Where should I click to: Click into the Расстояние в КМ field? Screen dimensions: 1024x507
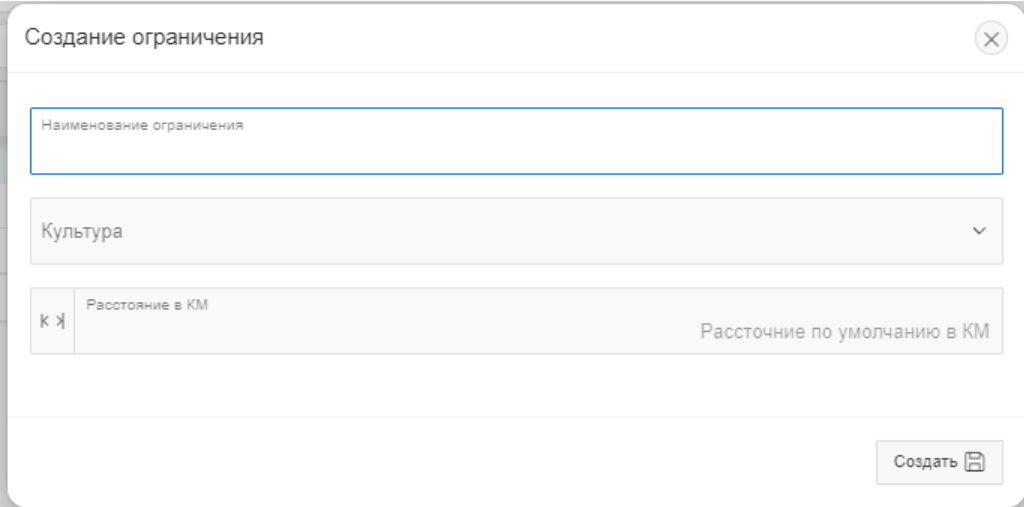400,332
